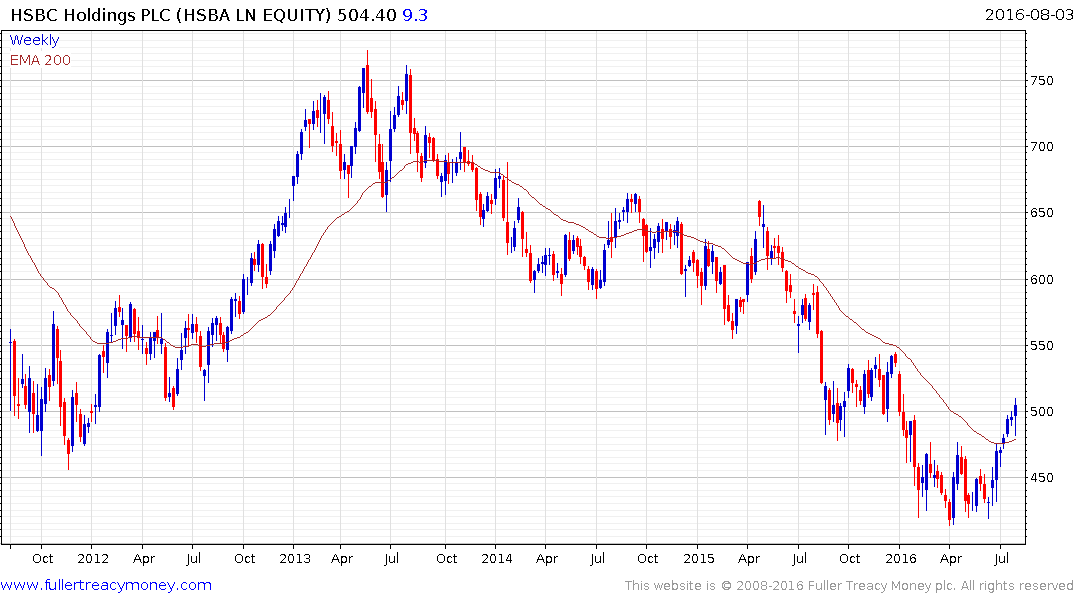This screenshot has height=600, width=1075.
Task: Select the 500 price axis label
Action: (x=1041, y=412)
